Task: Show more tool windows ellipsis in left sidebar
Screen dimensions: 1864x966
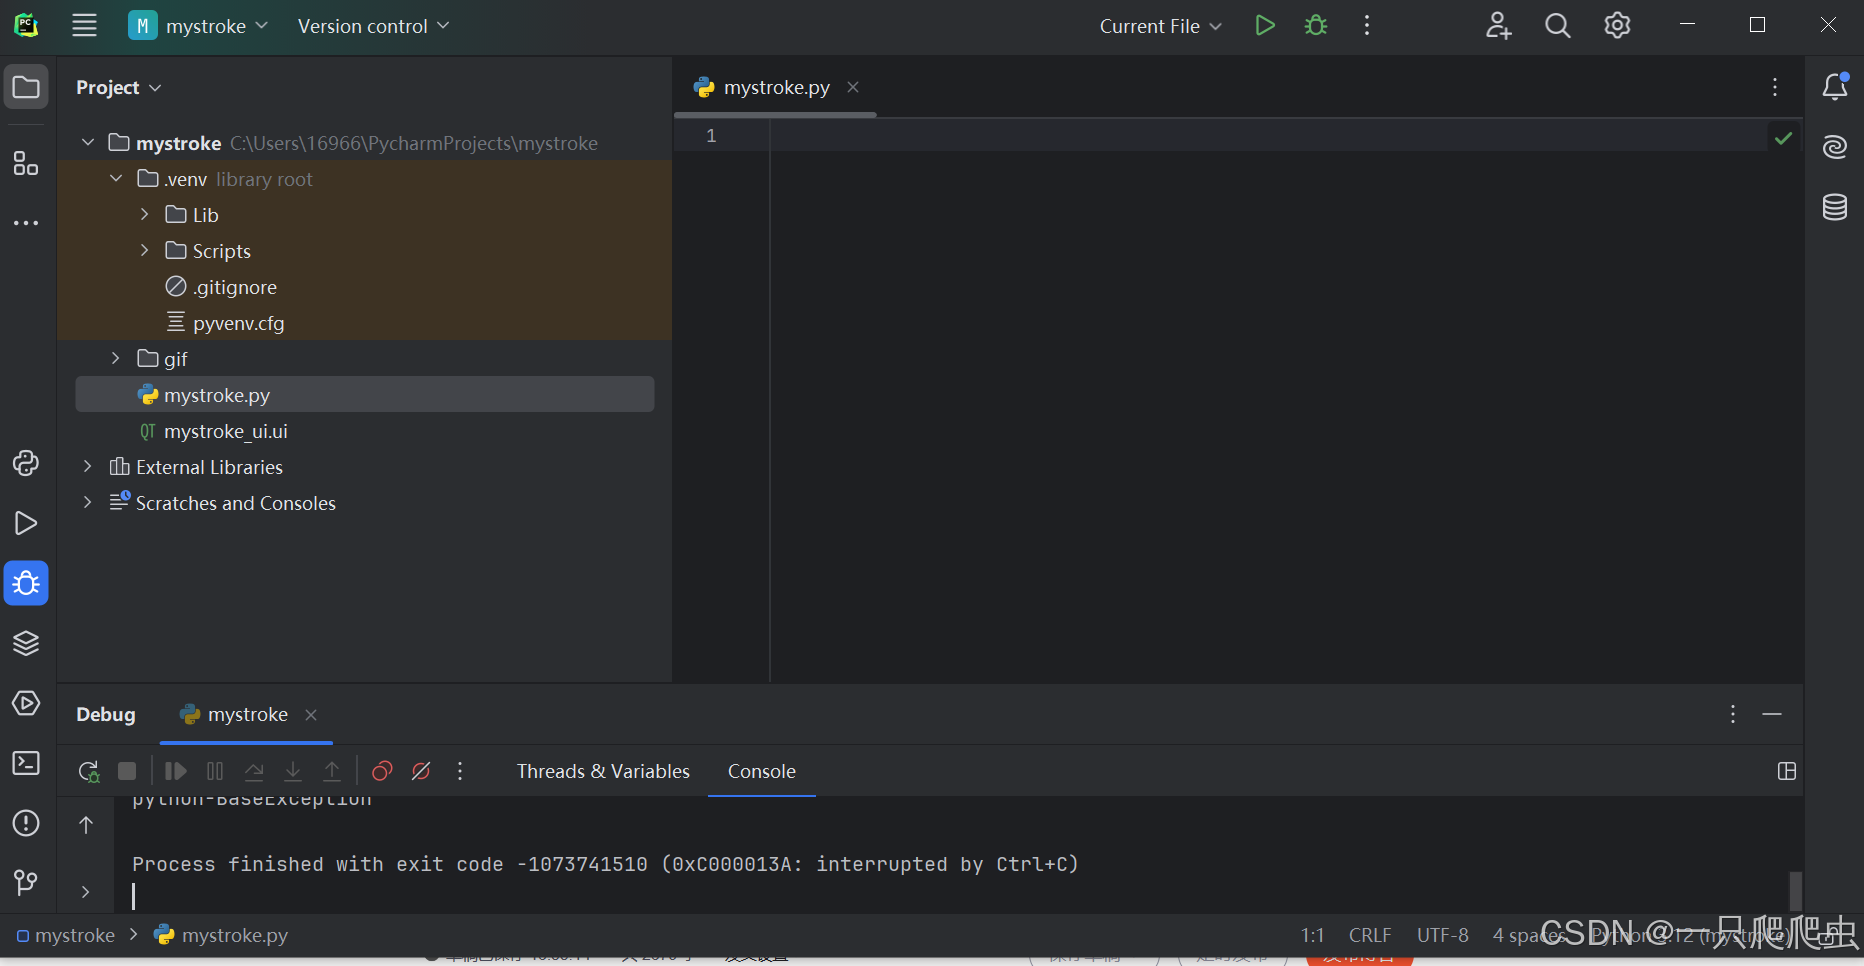Action: [x=26, y=223]
